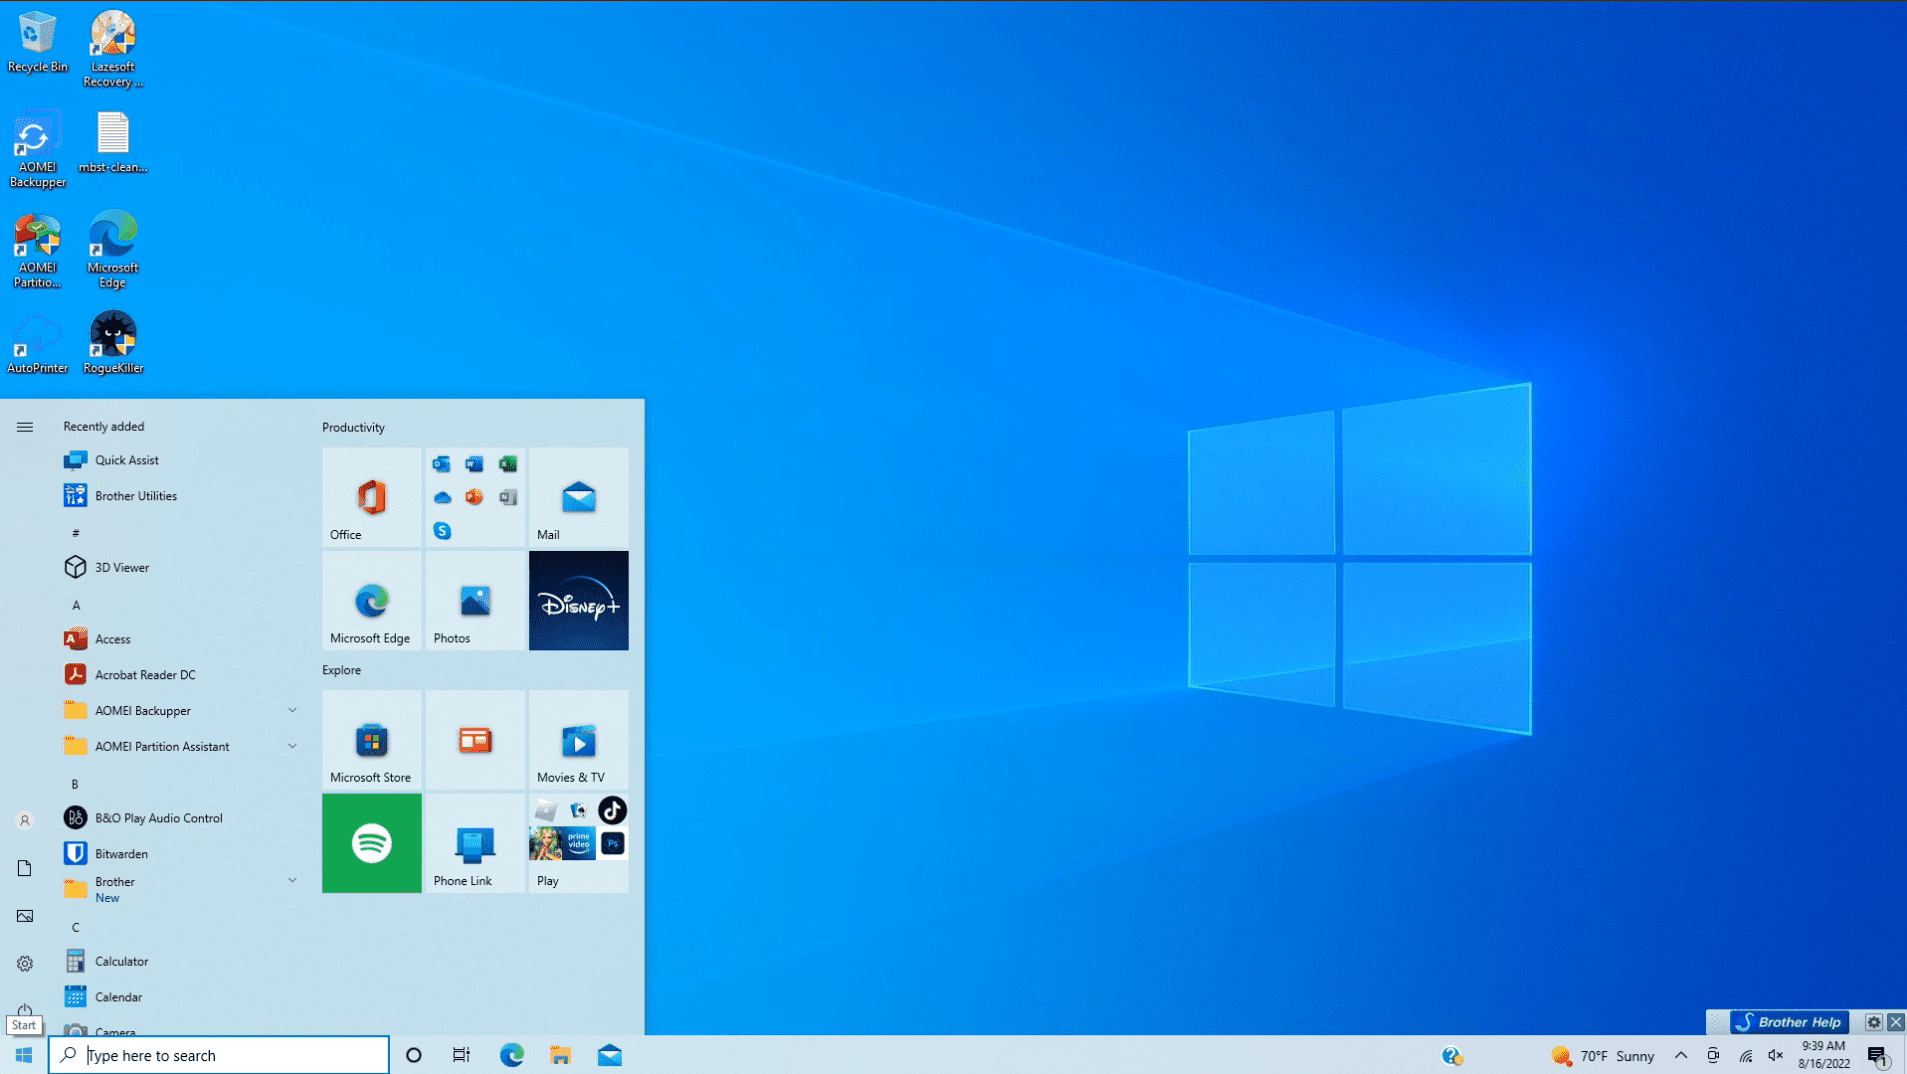Image resolution: width=1907 pixels, height=1074 pixels.
Task: Open the Mail tile in Productivity
Action: [x=579, y=497]
